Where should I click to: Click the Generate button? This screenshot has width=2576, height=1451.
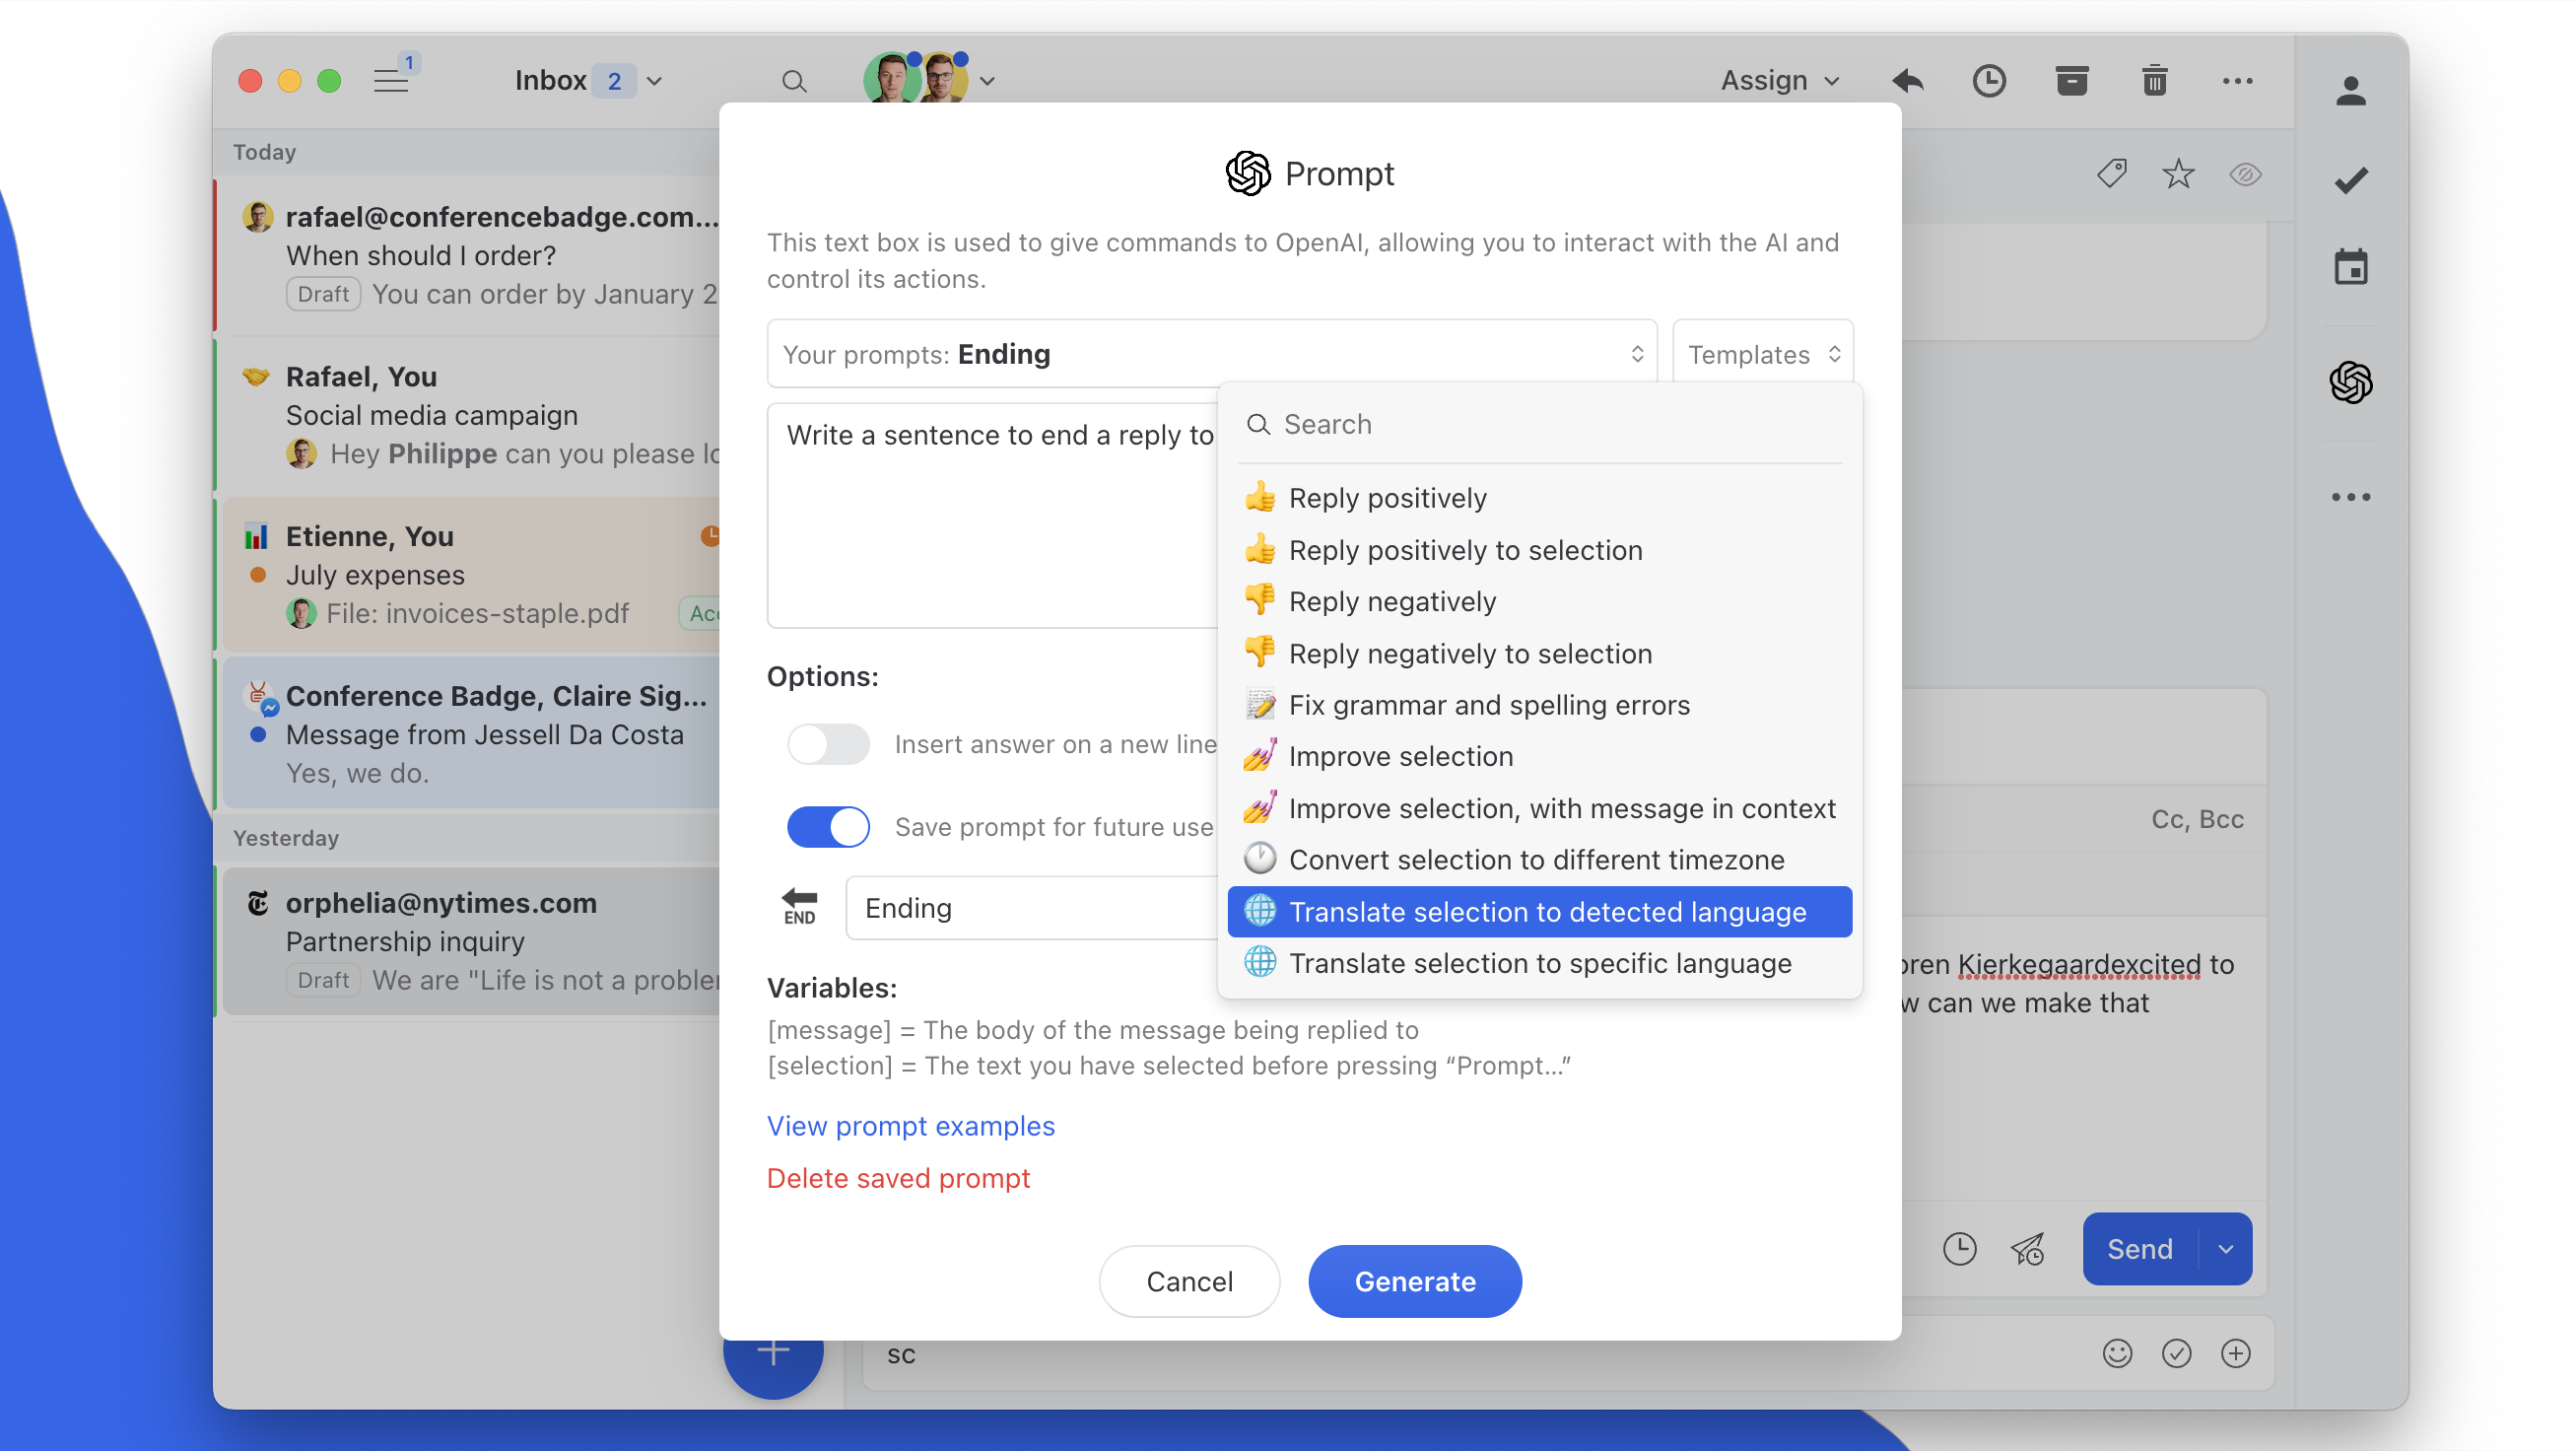[1414, 1281]
